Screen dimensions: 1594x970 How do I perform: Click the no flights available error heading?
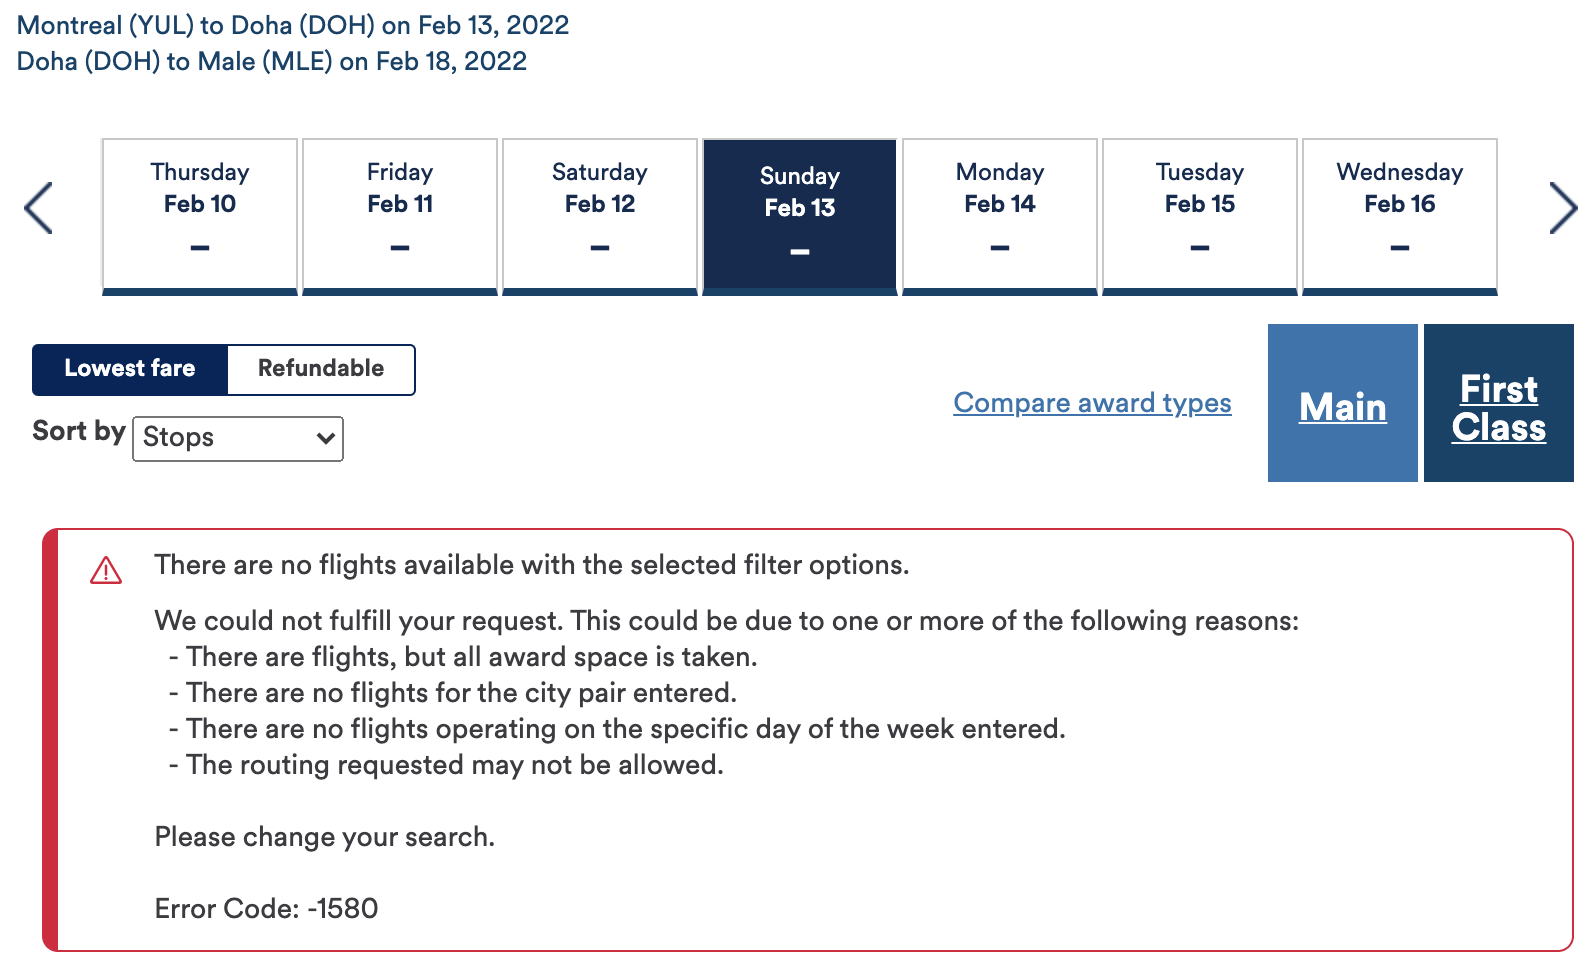(531, 565)
